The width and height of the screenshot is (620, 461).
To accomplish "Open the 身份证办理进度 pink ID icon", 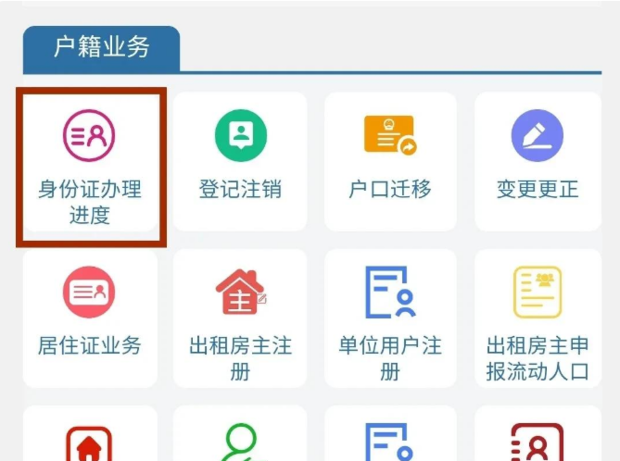I will coord(89,135).
